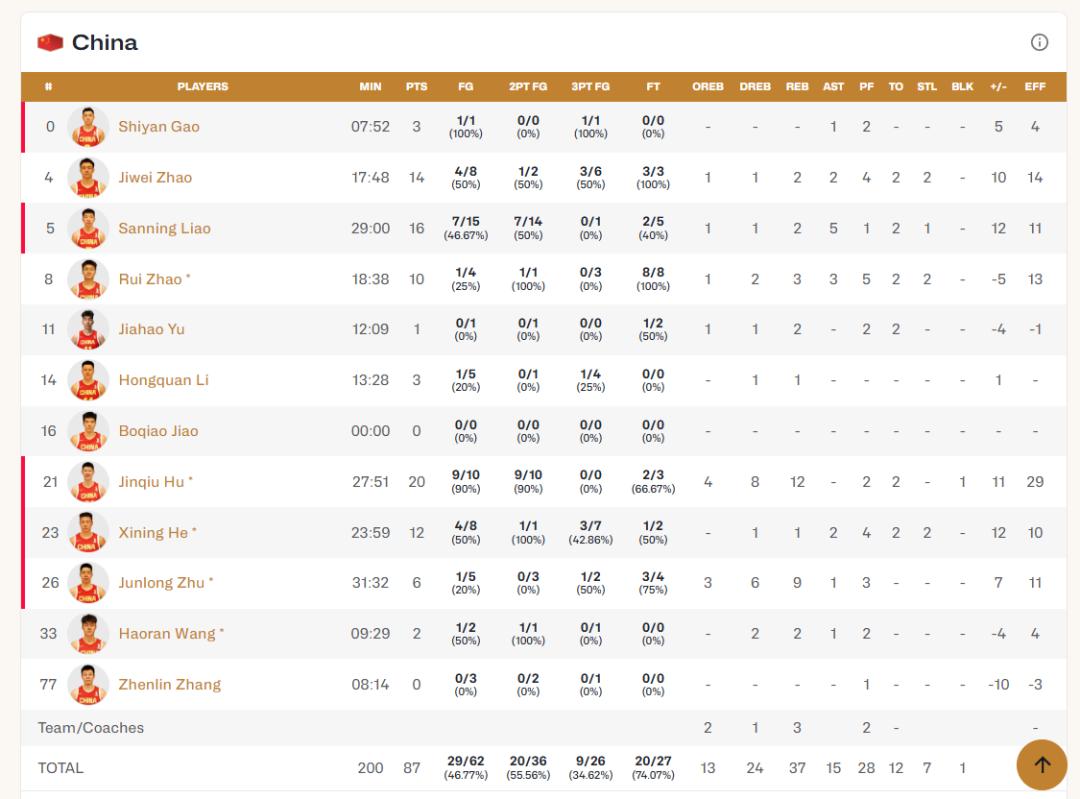
Task: Select Hongquan Li's name link
Action: pyautogui.click(x=163, y=380)
